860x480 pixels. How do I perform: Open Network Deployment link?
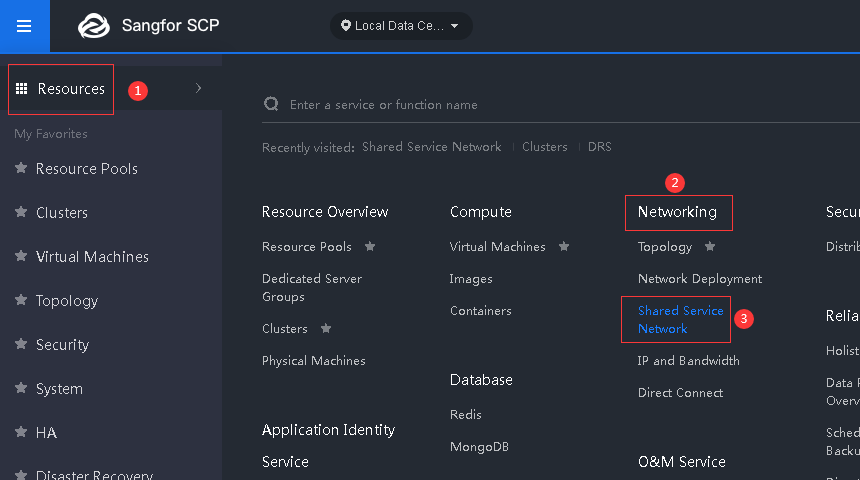pos(699,279)
